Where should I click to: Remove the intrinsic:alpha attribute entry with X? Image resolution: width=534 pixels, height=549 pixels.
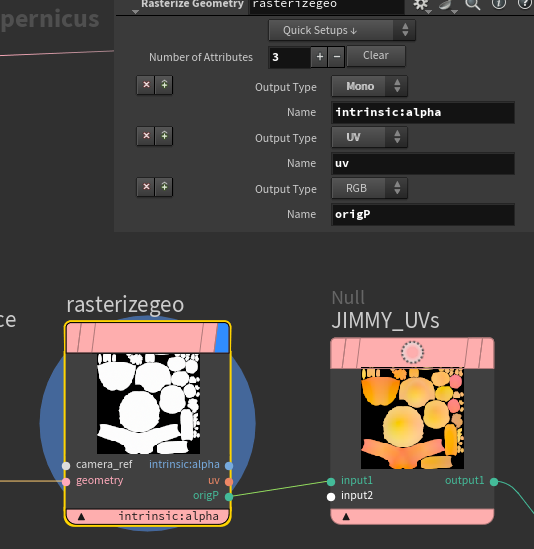[146, 85]
